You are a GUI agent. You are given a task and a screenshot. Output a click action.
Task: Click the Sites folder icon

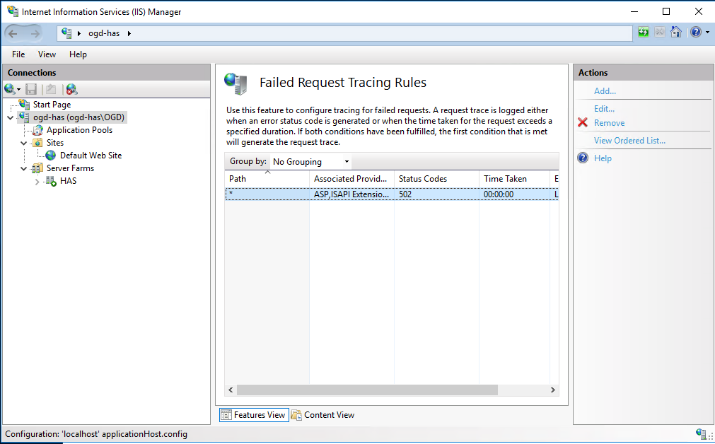[x=37, y=143]
